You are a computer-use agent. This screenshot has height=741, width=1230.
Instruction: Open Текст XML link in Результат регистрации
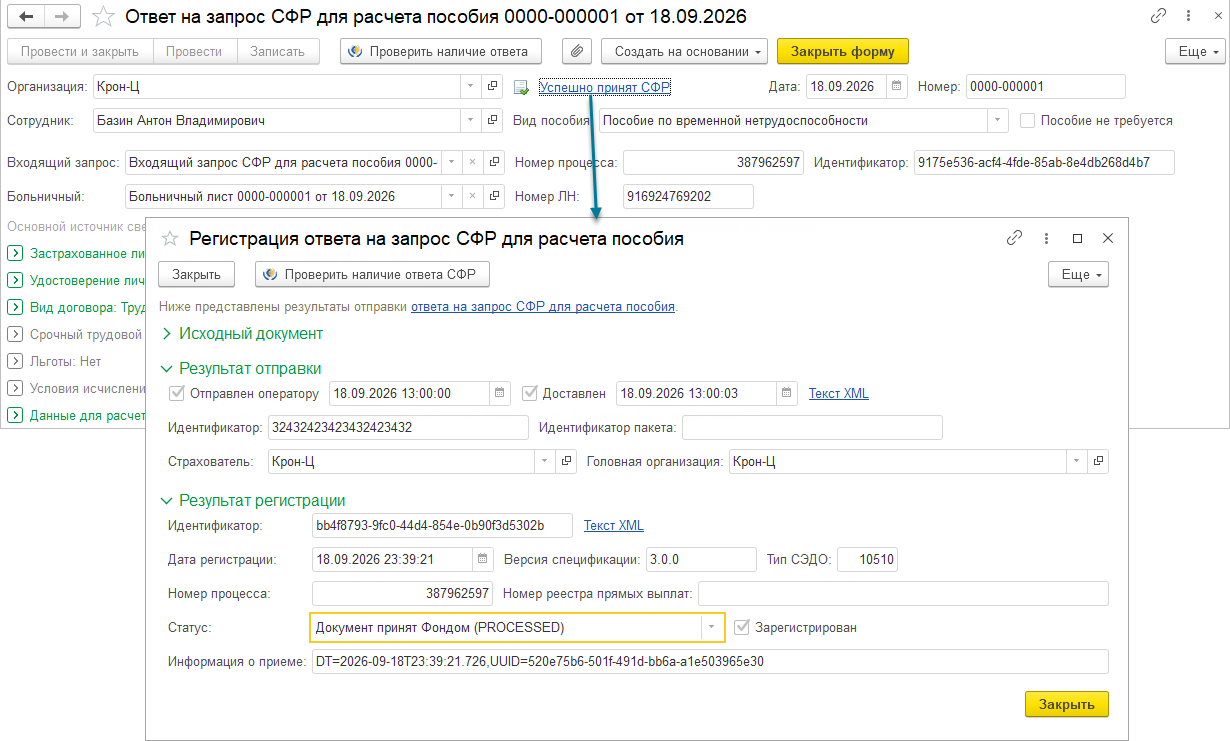click(x=614, y=525)
